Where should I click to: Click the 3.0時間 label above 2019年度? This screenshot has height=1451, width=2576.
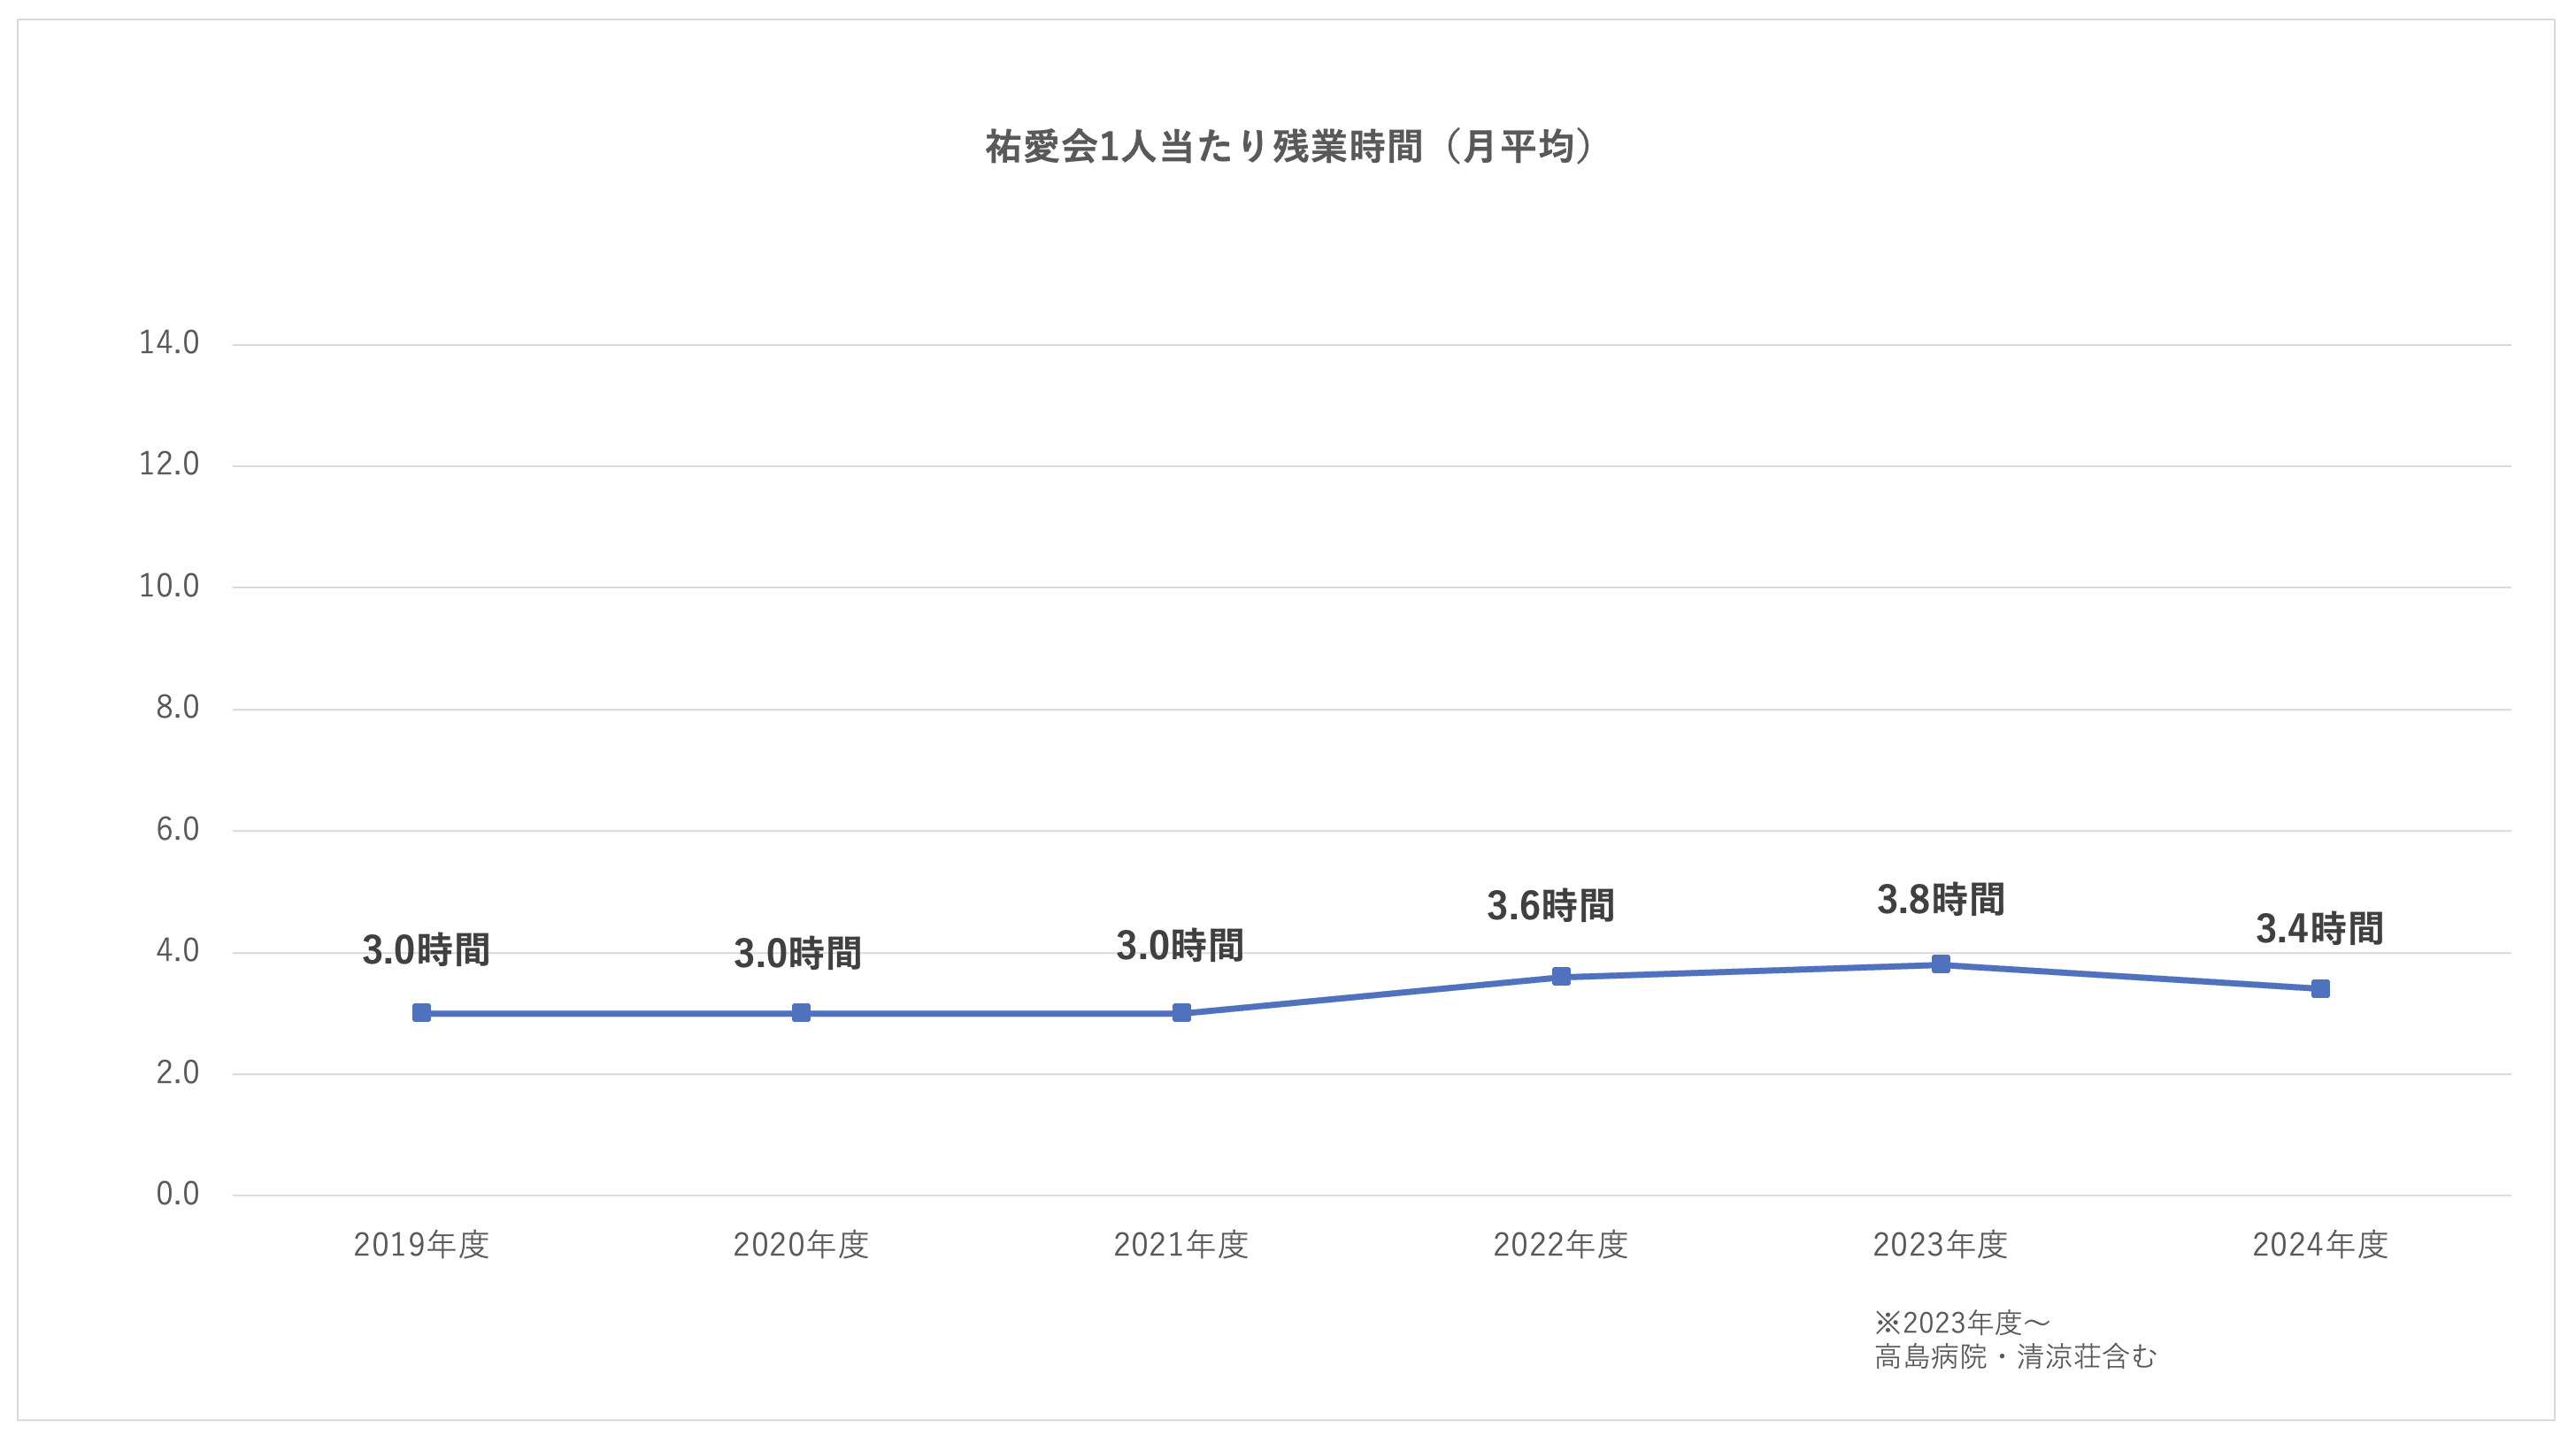[426, 949]
